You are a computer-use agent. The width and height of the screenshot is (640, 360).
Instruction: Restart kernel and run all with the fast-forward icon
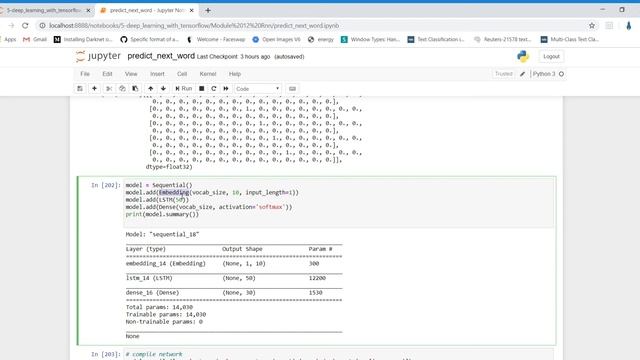tap(226, 89)
